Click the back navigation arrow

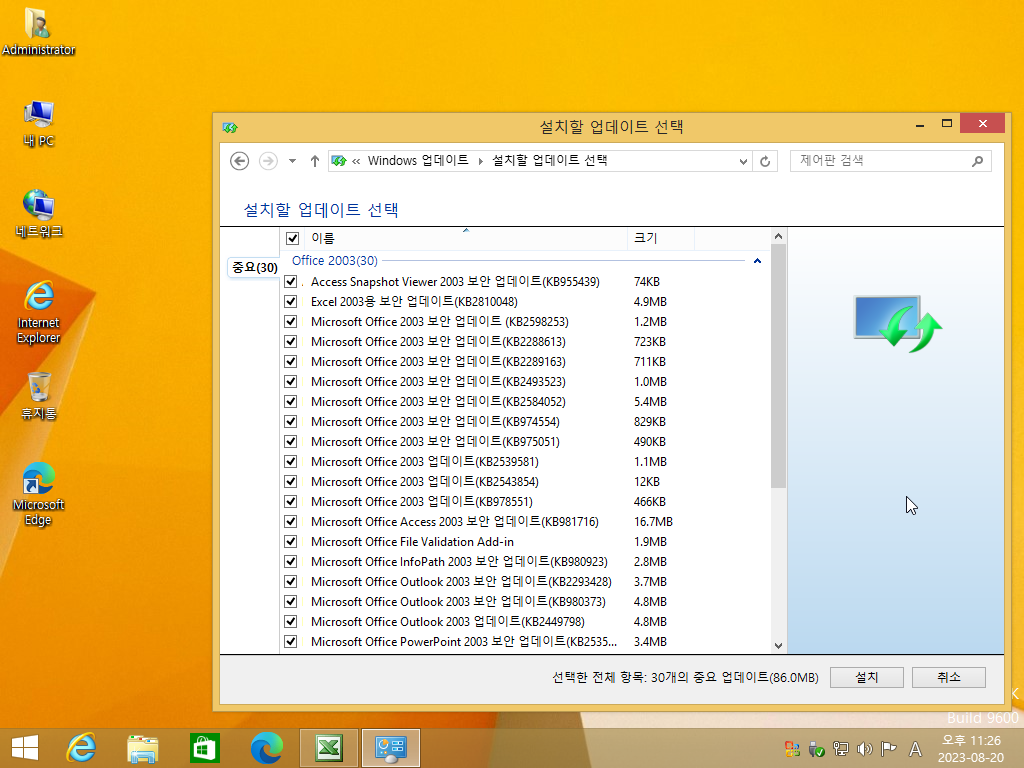[x=240, y=161]
